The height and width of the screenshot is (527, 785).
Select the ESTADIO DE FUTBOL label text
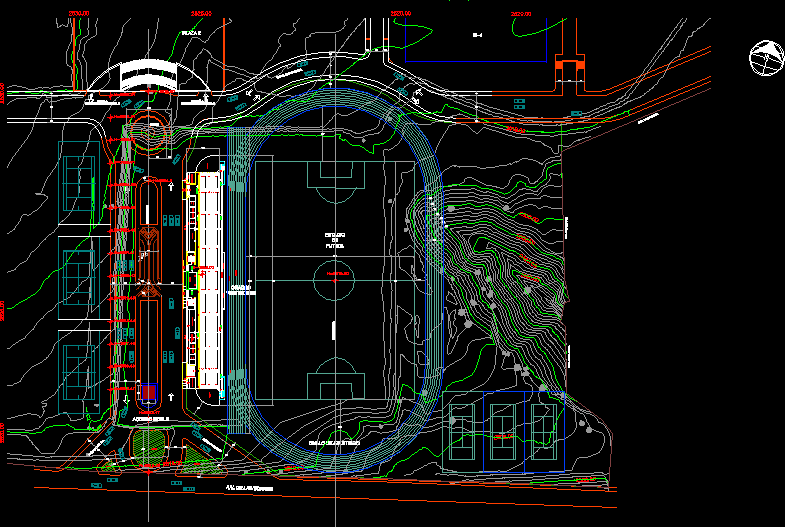tap(334, 239)
